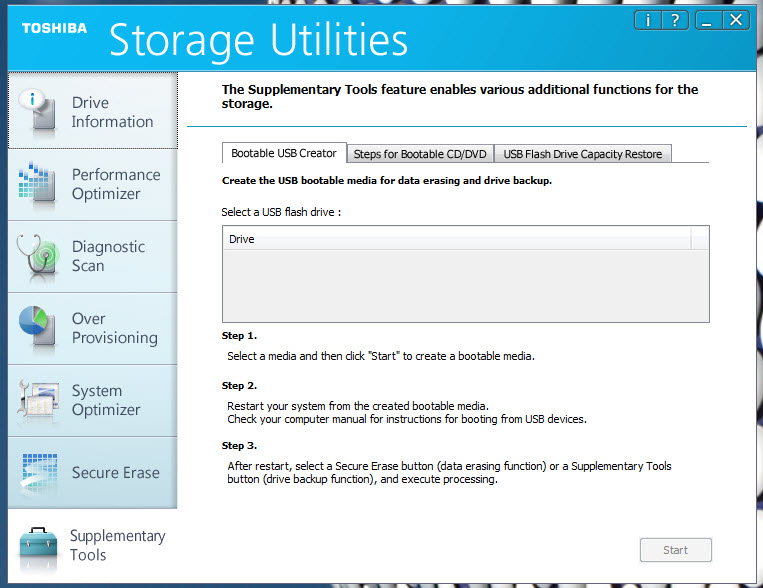Minimize the Storage Utilities window
The width and height of the screenshot is (763, 588).
click(708, 20)
